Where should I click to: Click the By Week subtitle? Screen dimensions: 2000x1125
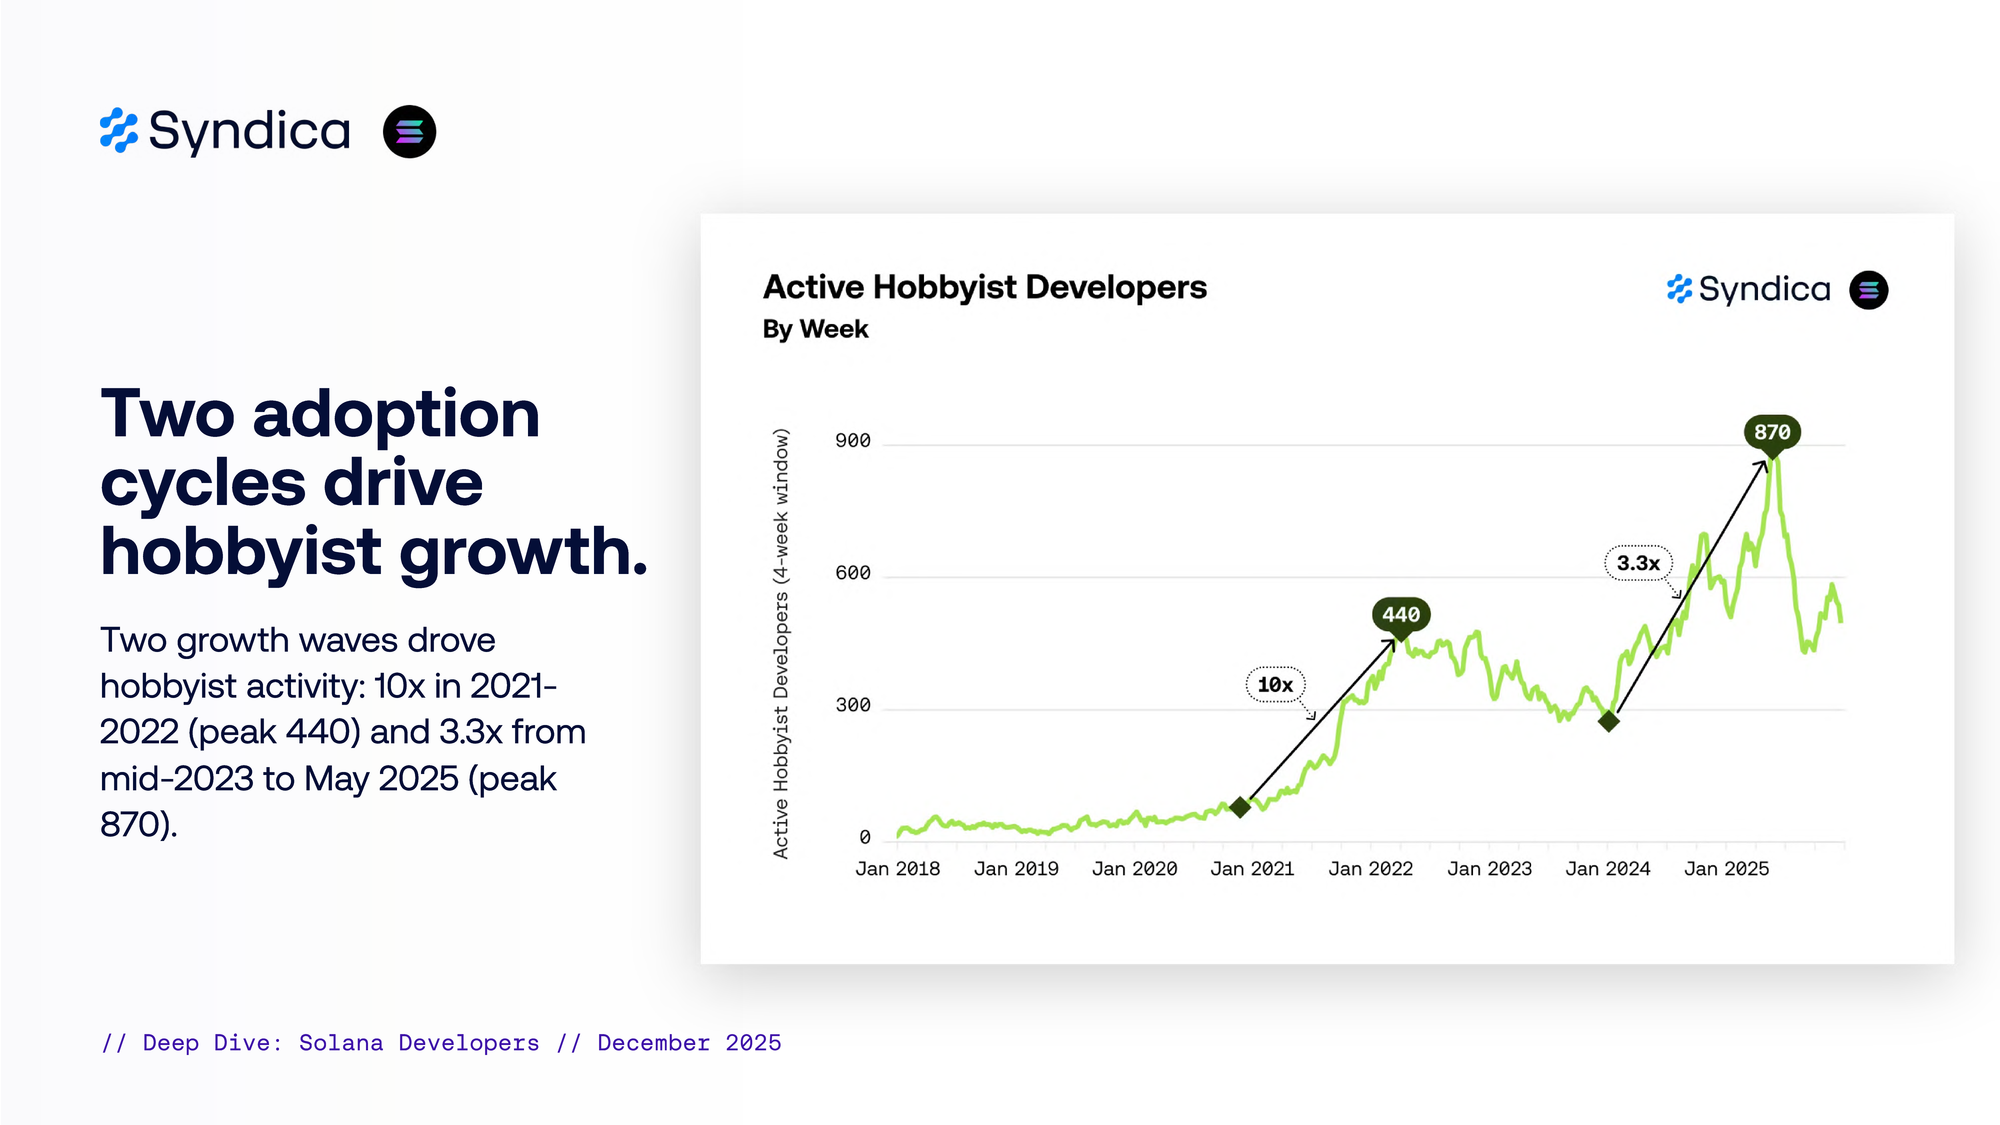[x=815, y=329]
